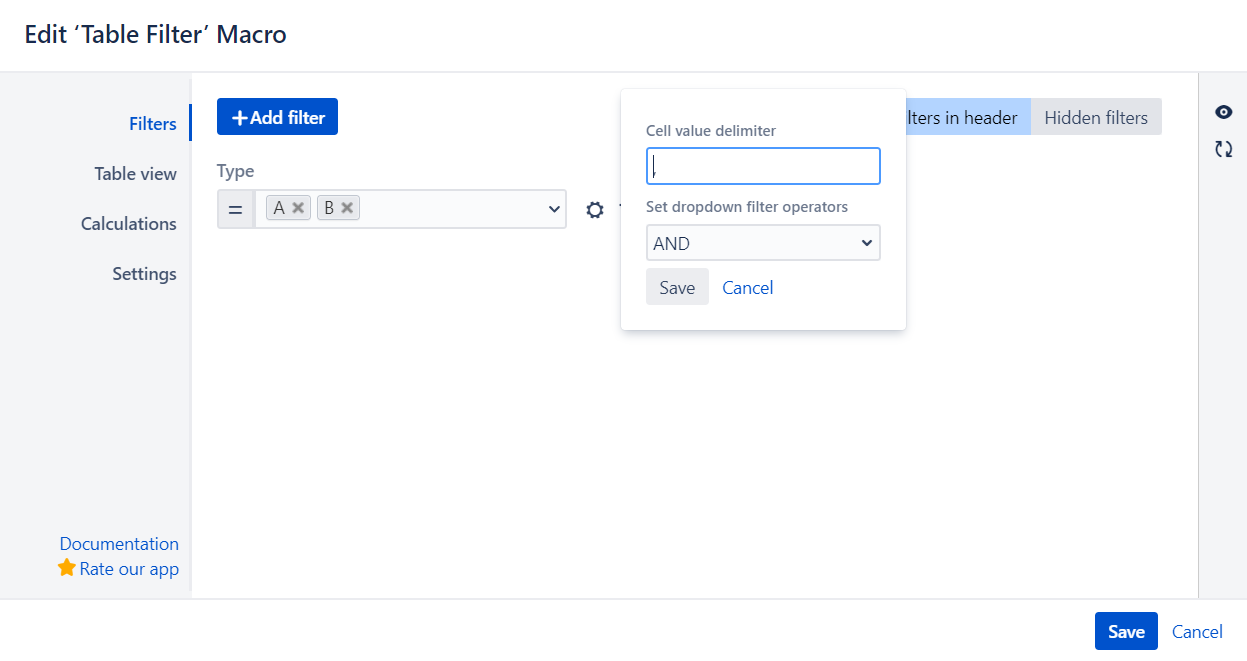The height and width of the screenshot is (661, 1247).
Task: Open the AND operator dropdown
Action: tap(763, 242)
